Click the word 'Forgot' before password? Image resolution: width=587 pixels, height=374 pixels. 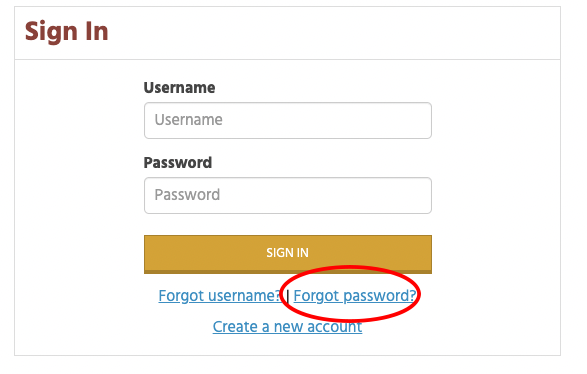click(x=316, y=296)
